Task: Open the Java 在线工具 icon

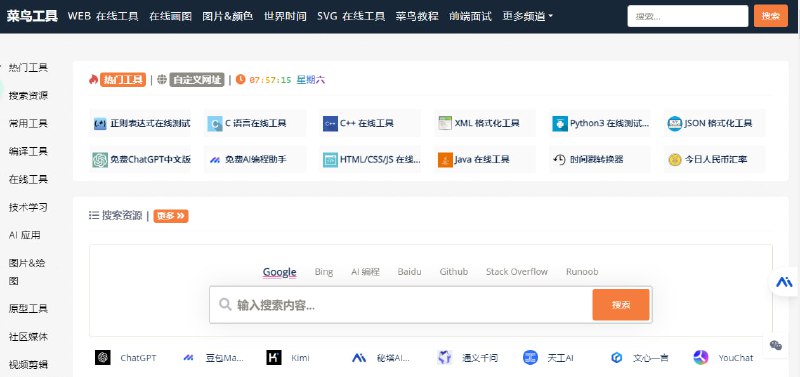Action: pyautogui.click(x=445, y=160)
